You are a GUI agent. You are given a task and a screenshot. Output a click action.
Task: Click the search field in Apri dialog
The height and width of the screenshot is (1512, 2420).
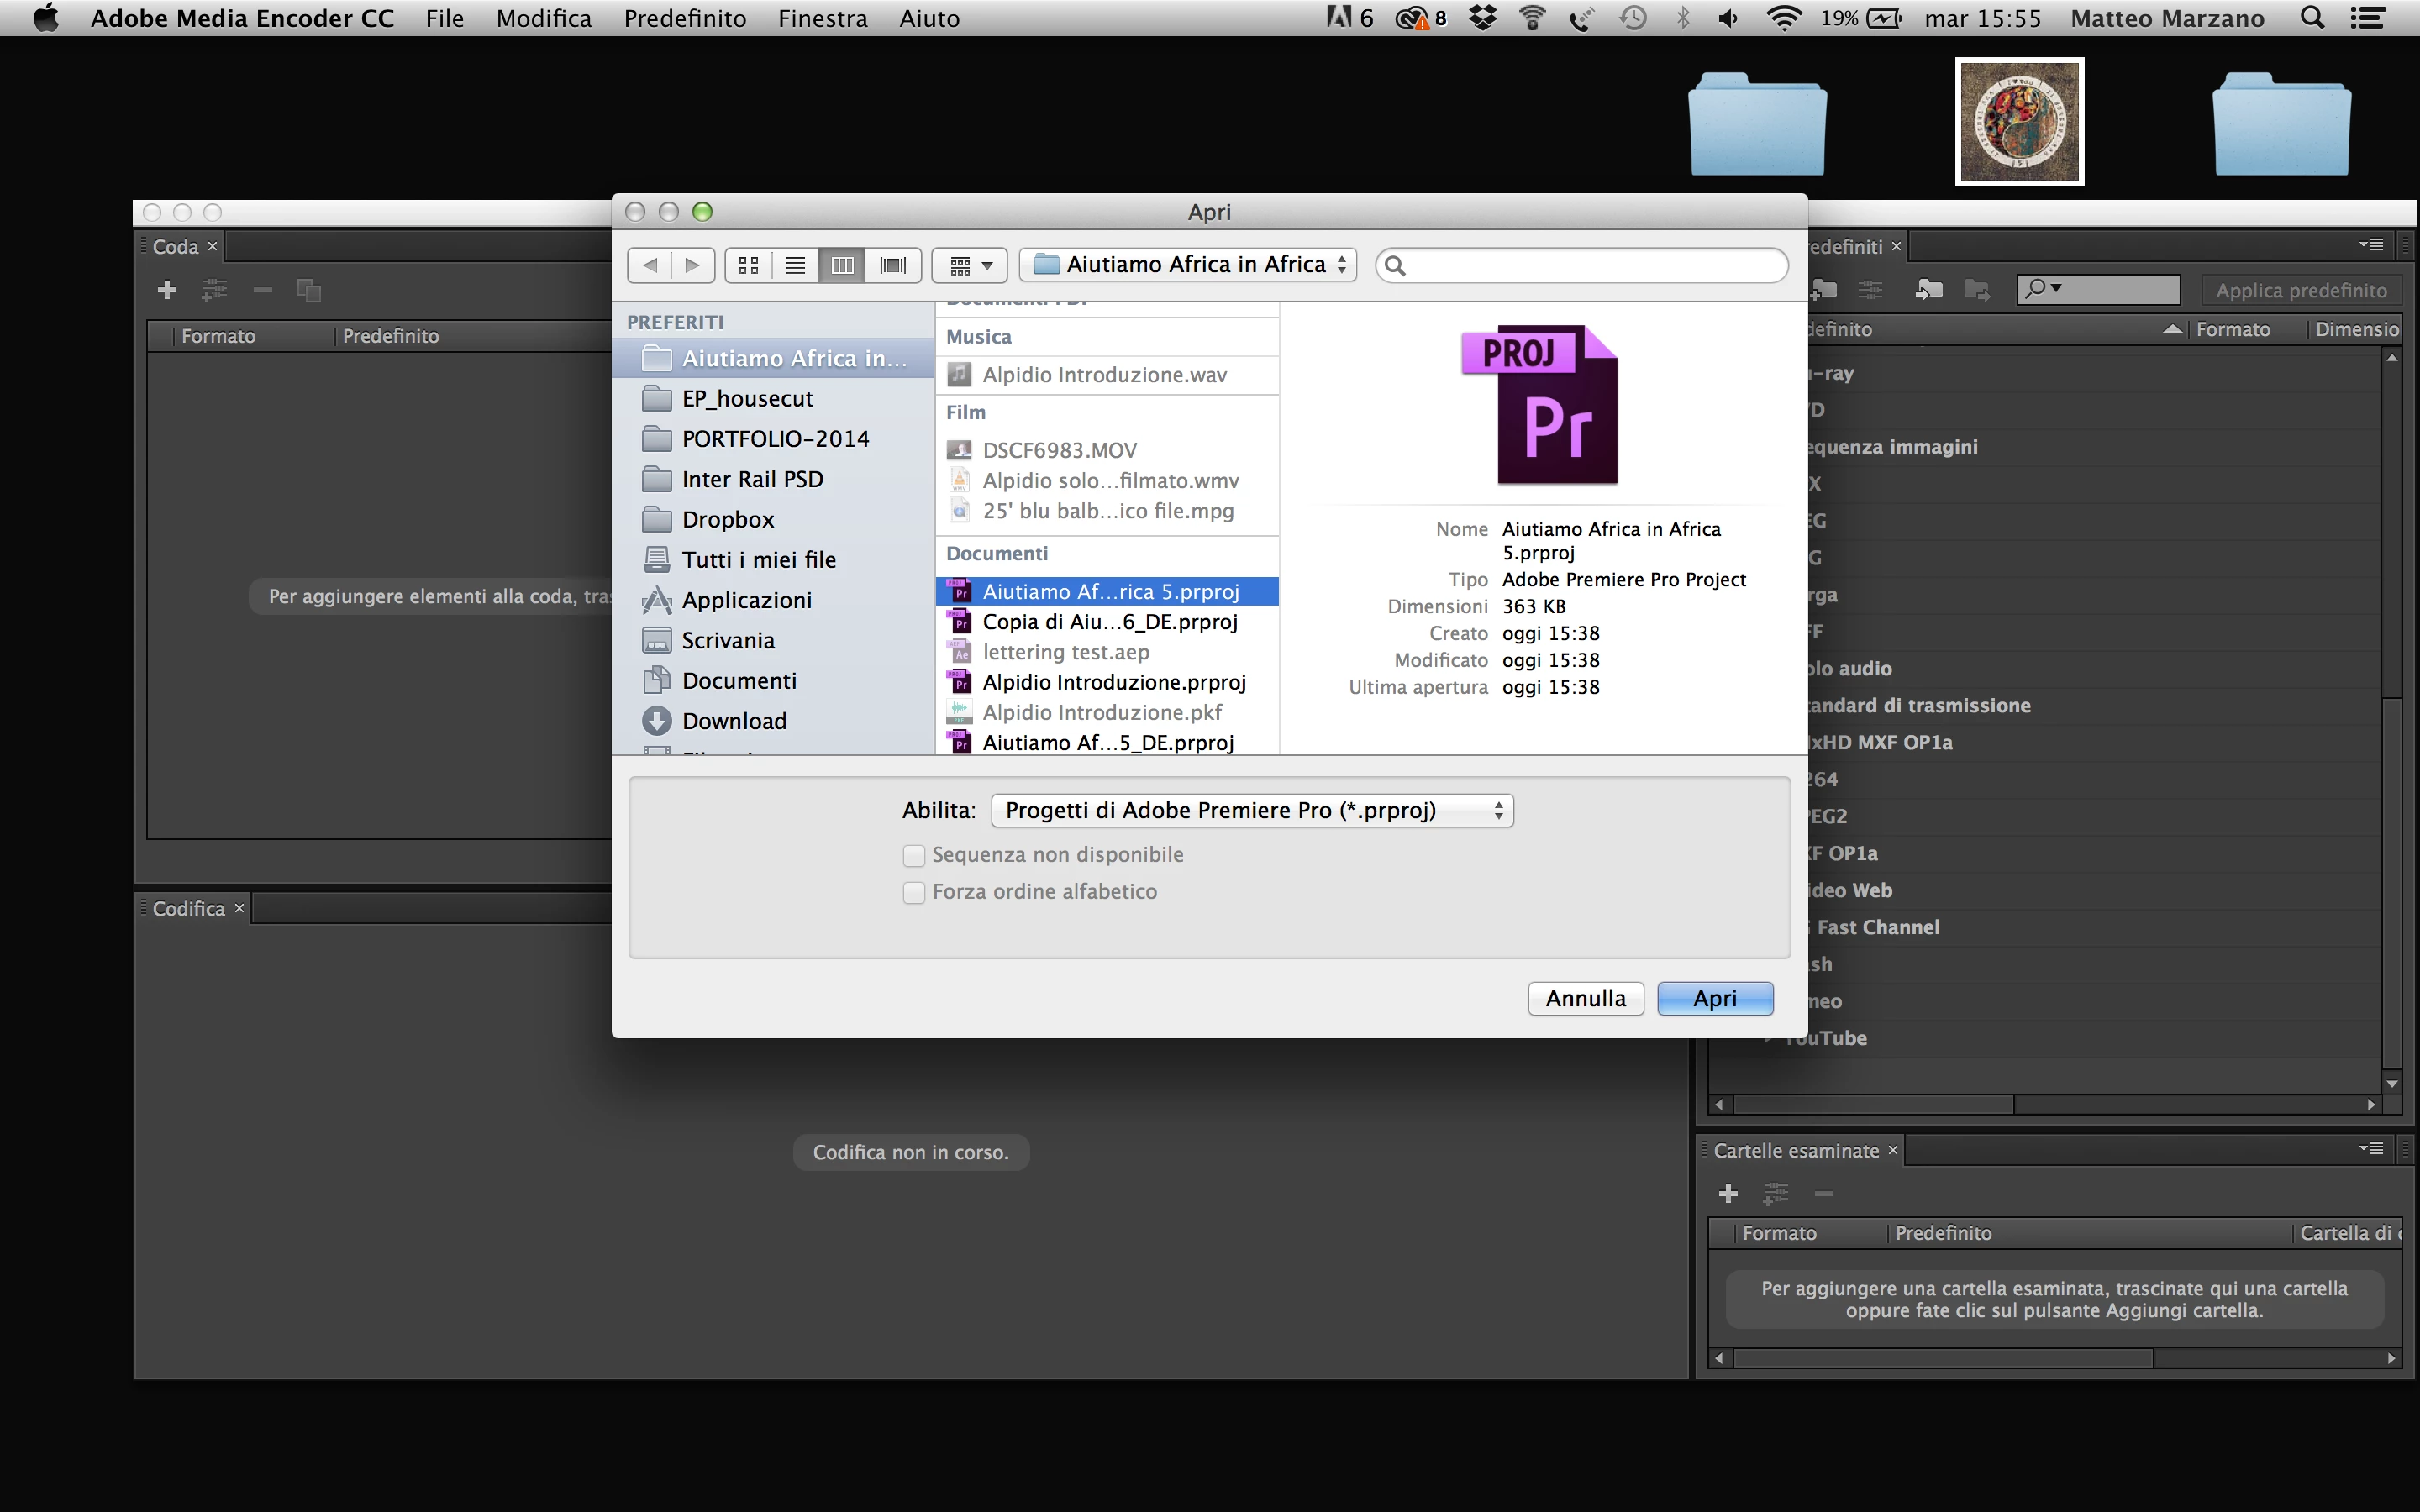(1590, 265)
